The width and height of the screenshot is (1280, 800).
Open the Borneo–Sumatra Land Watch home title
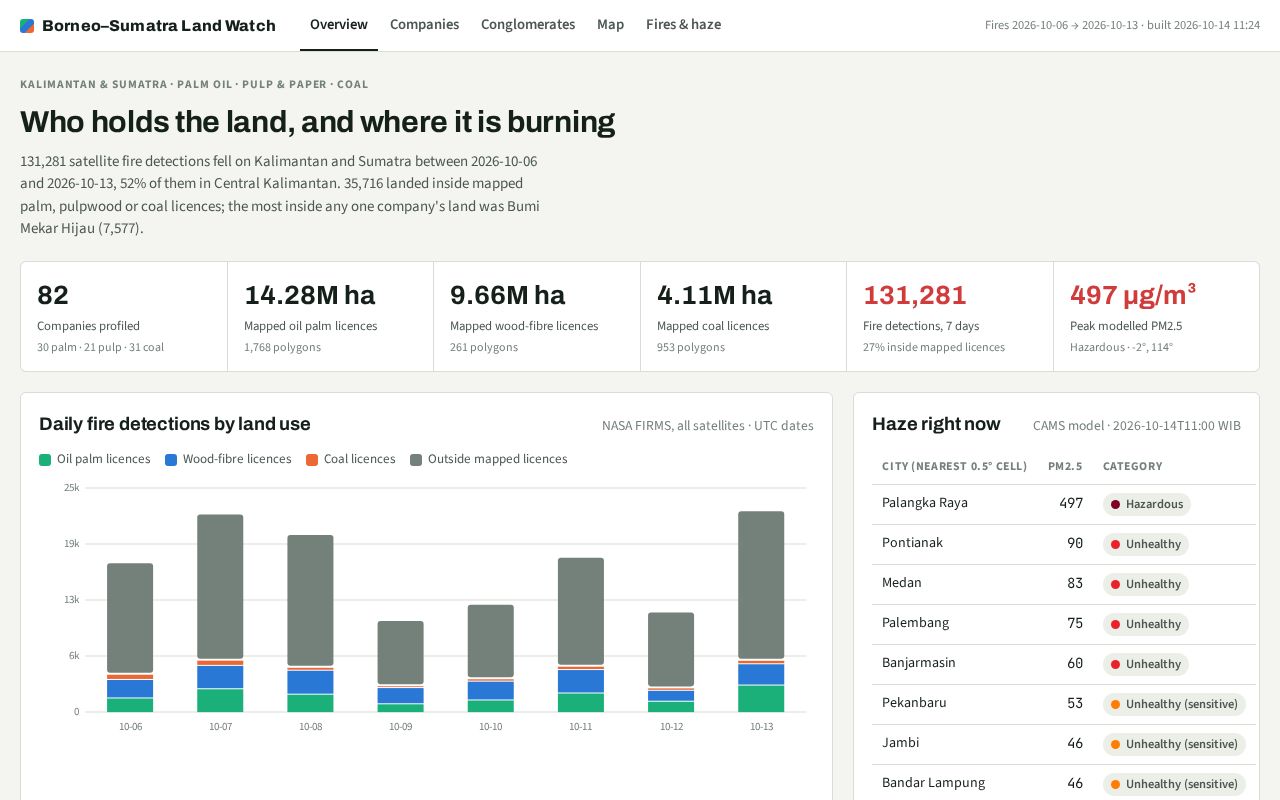(159, 26)
